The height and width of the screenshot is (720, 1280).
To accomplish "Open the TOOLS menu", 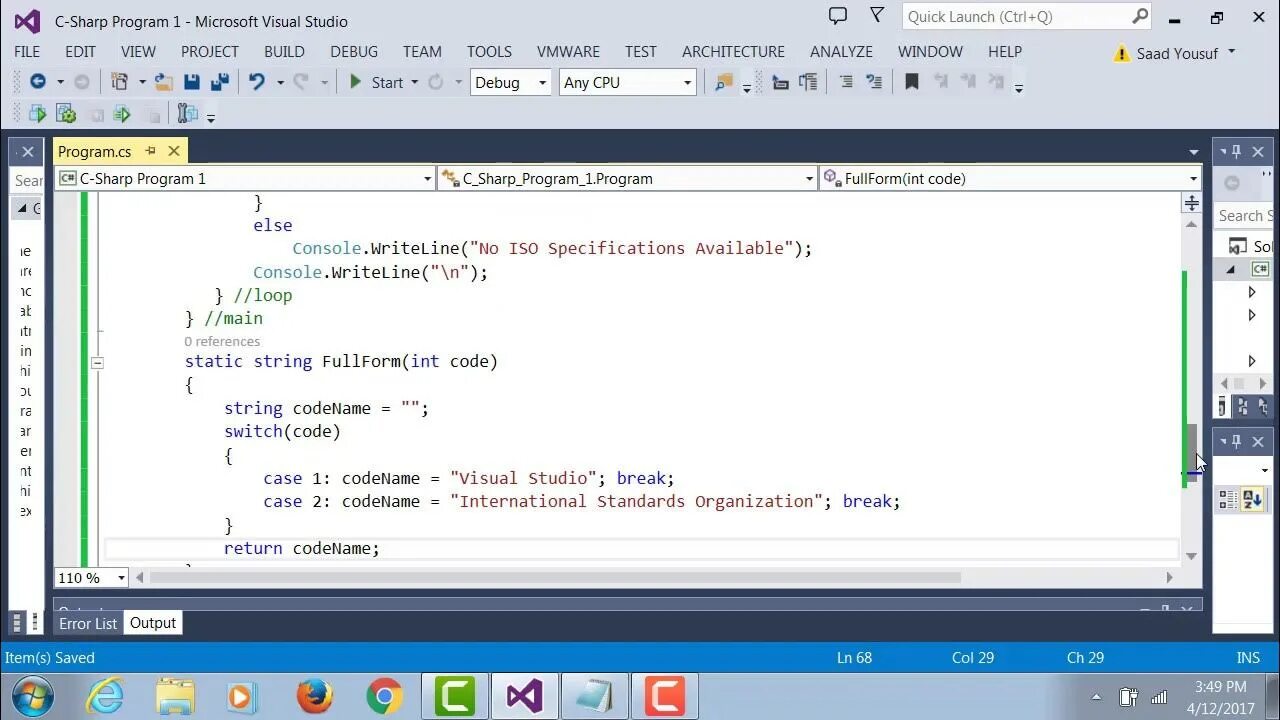I will [489, 51].
